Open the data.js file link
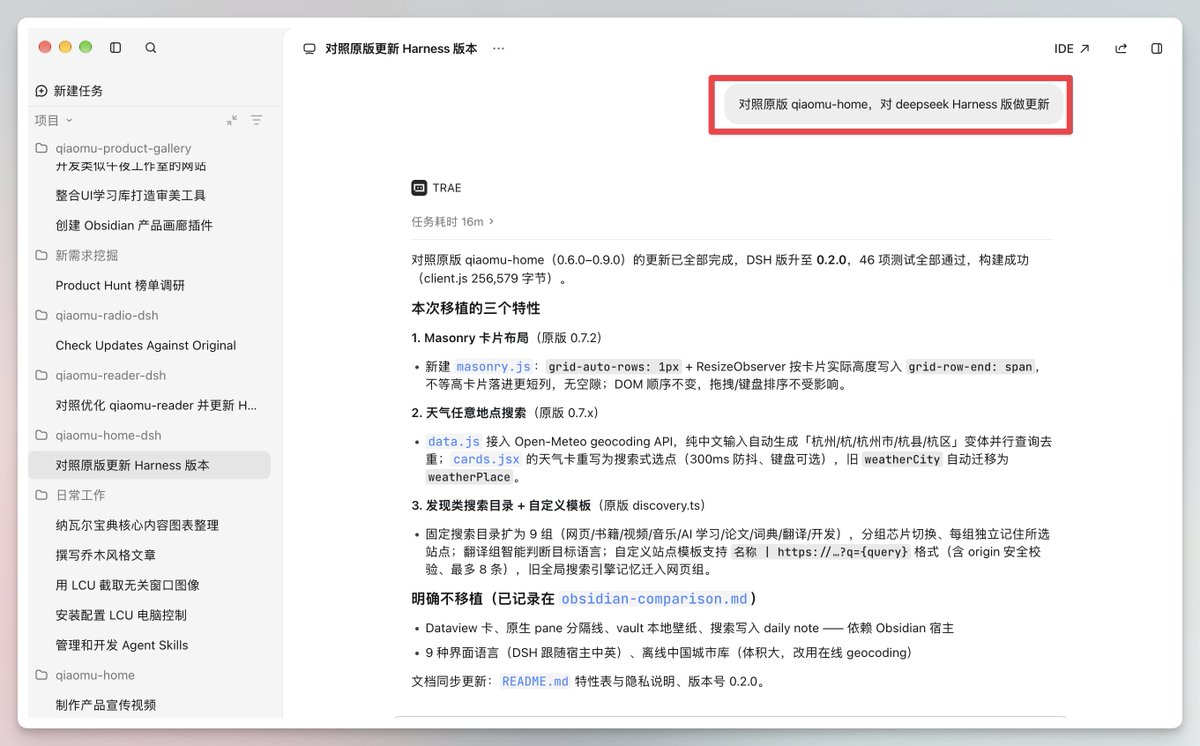Viewport: 1200px width, 746px height. pos(454,441)
